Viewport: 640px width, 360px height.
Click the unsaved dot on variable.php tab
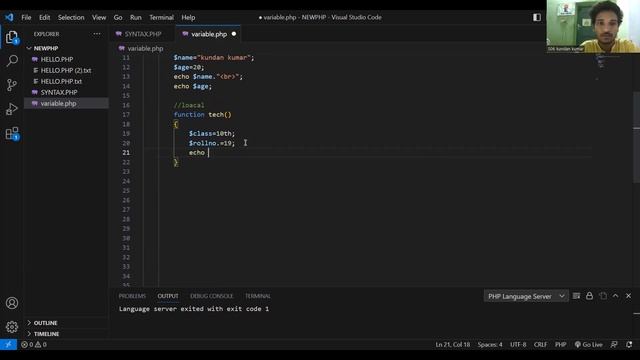[234, 34]
